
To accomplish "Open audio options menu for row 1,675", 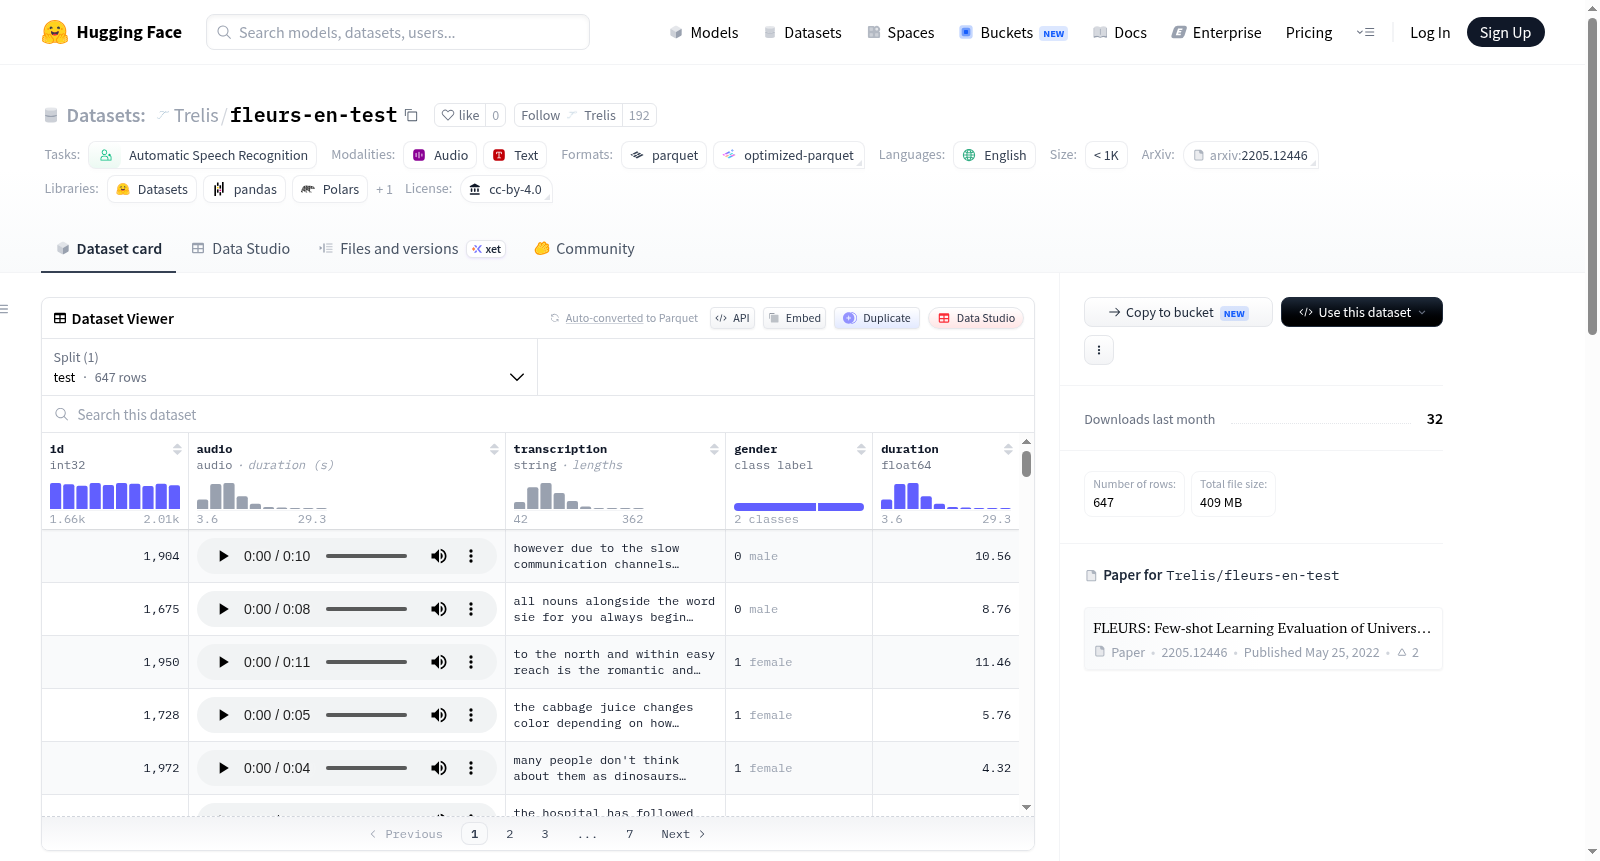I will [x=471, y=609].
